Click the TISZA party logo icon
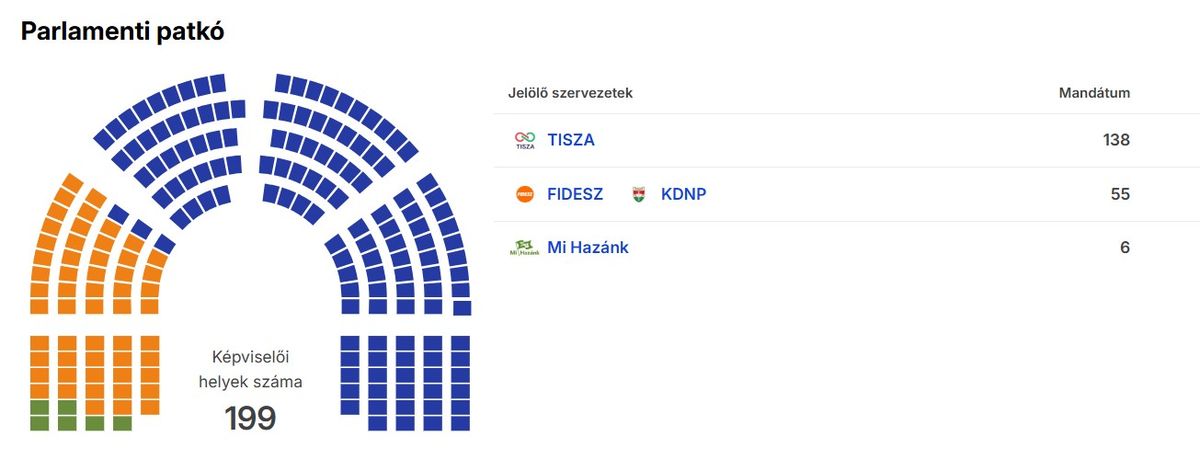The image size is (1200, 462). tap(525, 140)
